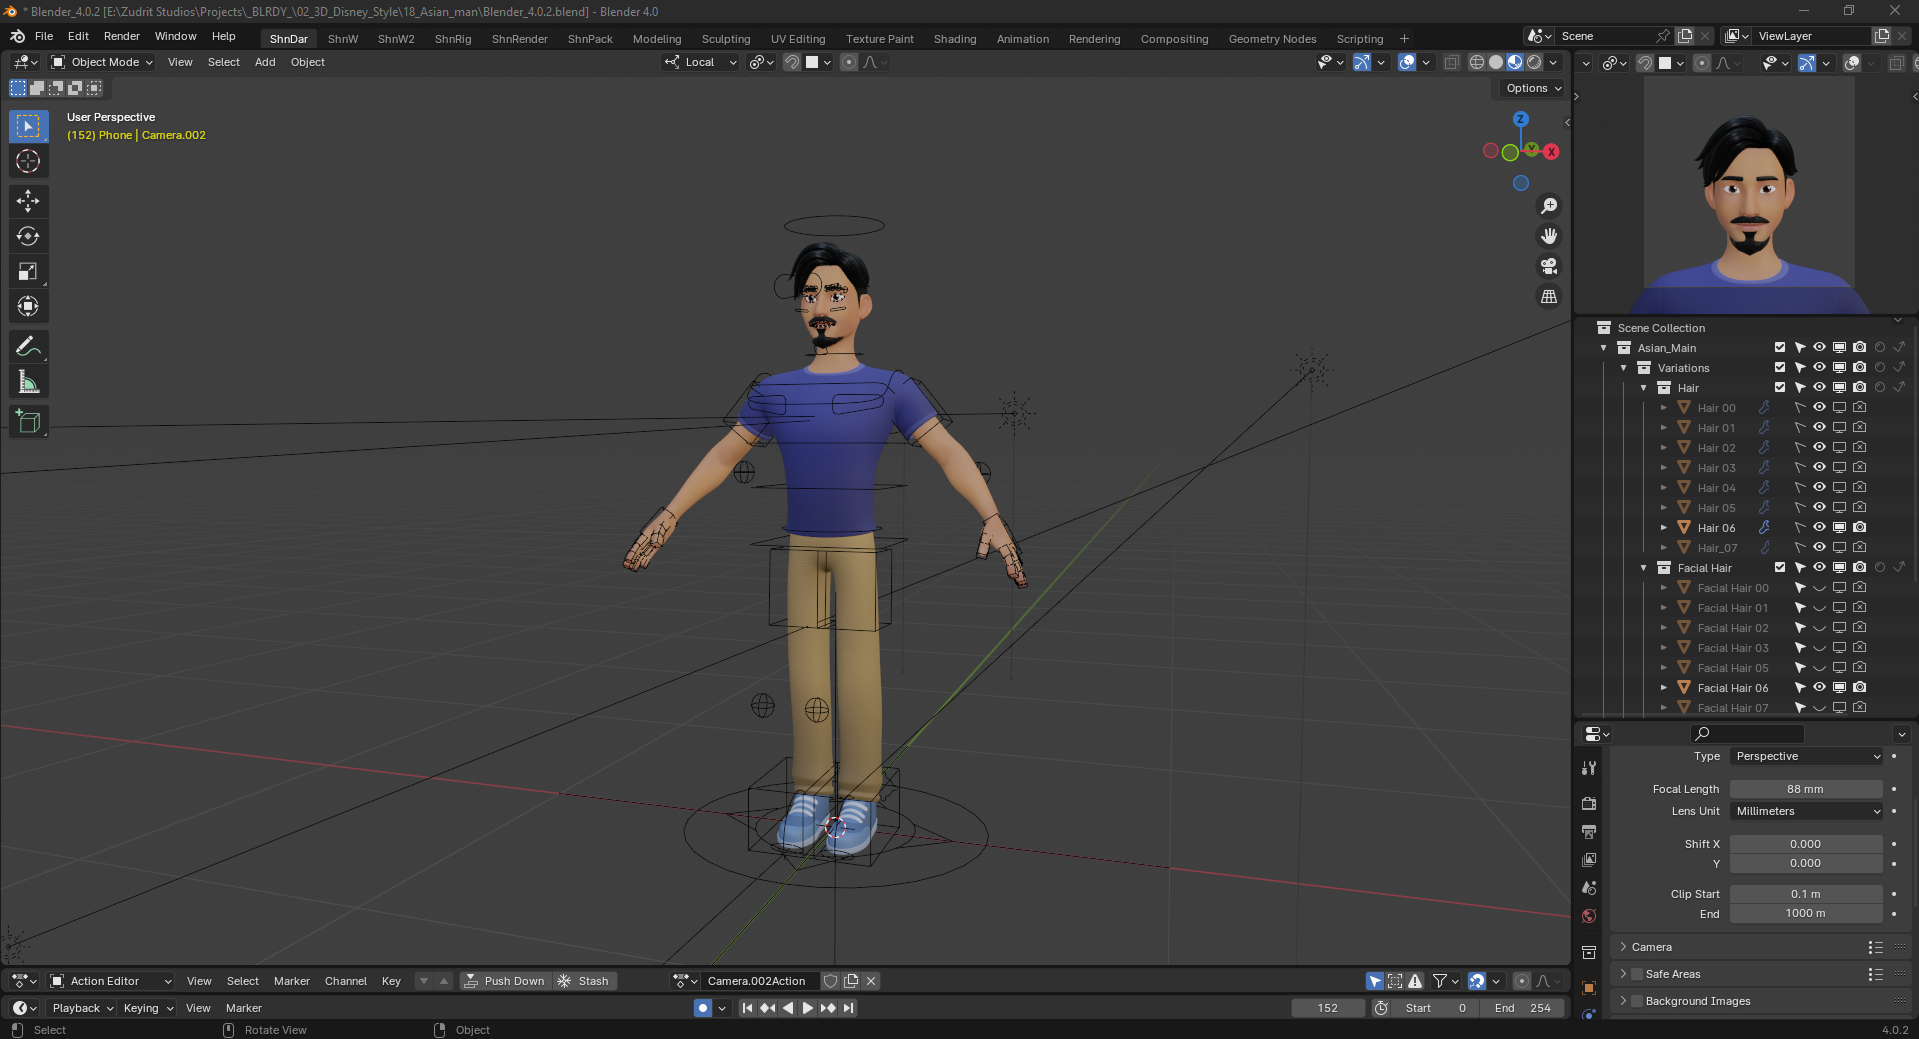1919x1039 pixels.
Task: Open the Add menu in viewport header
Action: tap(265, 62)
